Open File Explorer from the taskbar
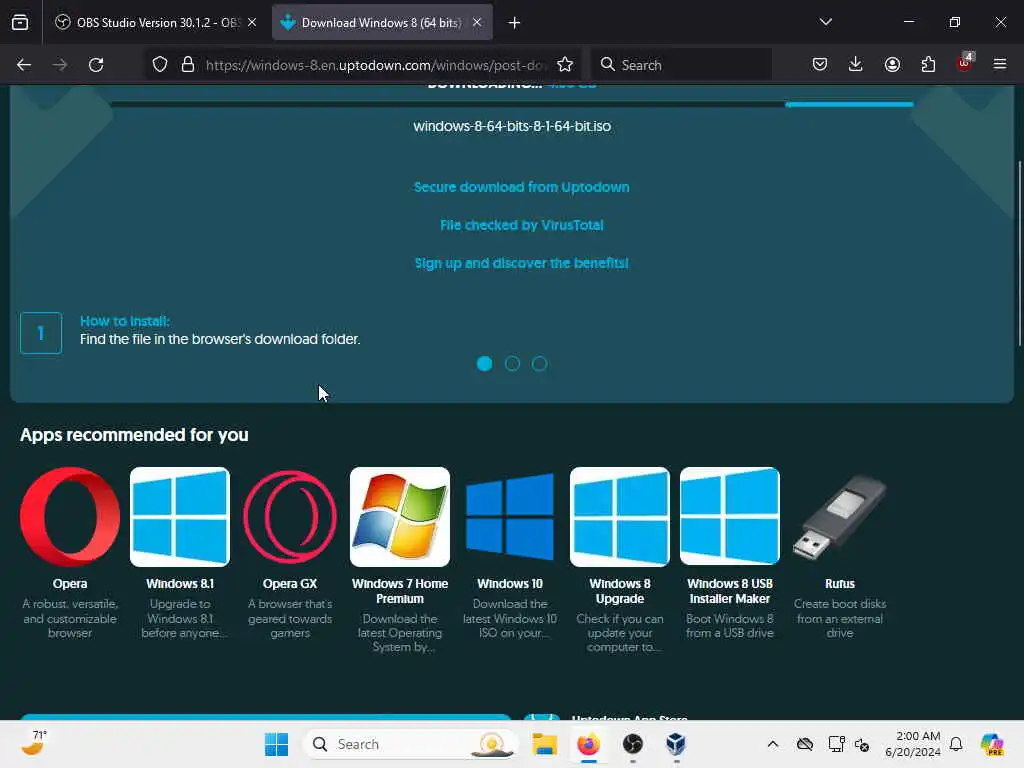Screen dimensions: 1024x768 [x=544, y=744]
